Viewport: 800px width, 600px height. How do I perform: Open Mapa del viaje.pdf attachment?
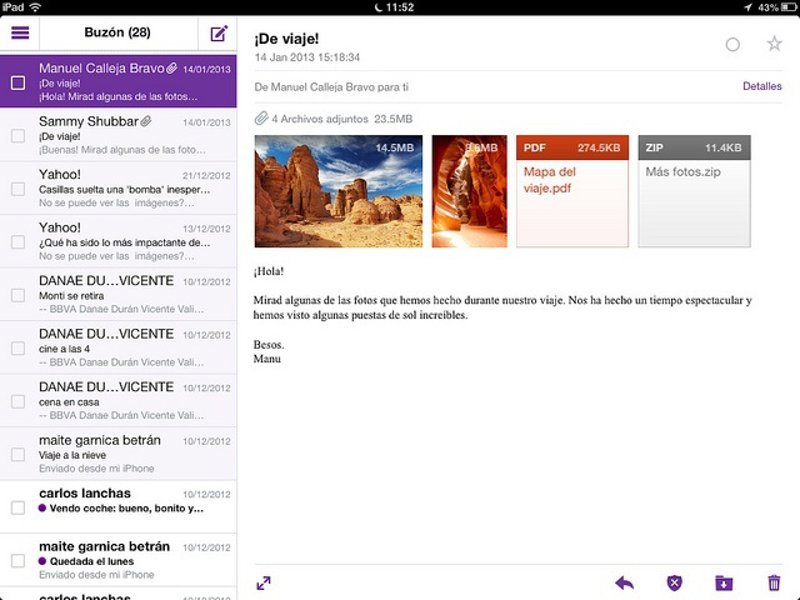pos(571,191)
